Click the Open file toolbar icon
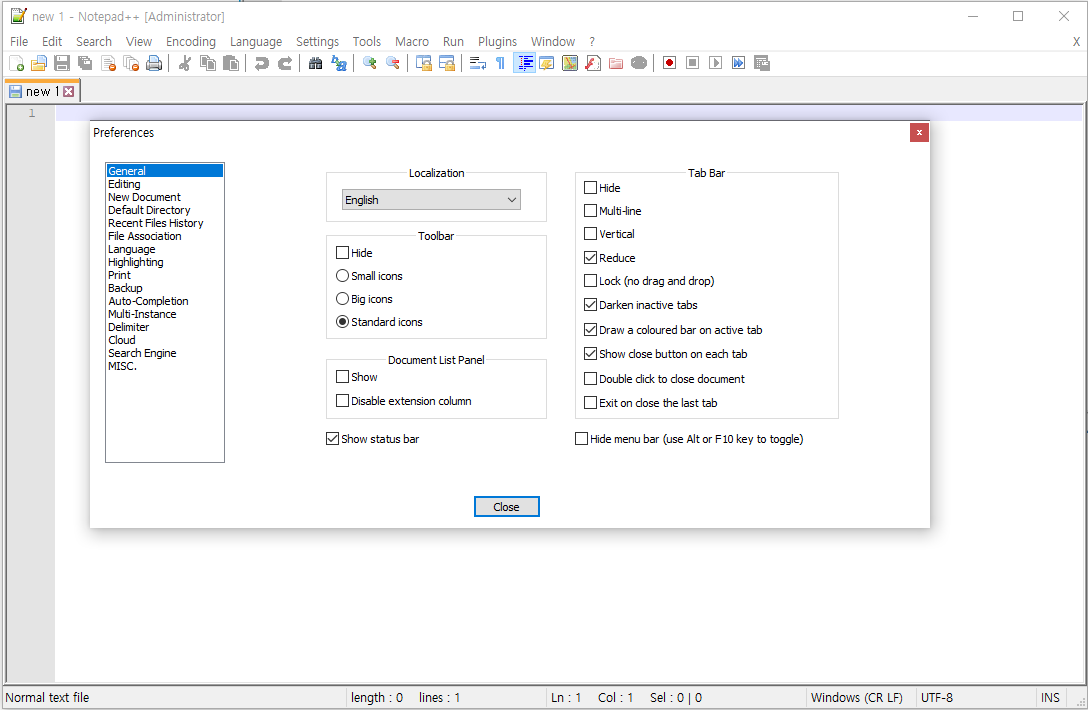1088x710 pixels. pos(39,64)
